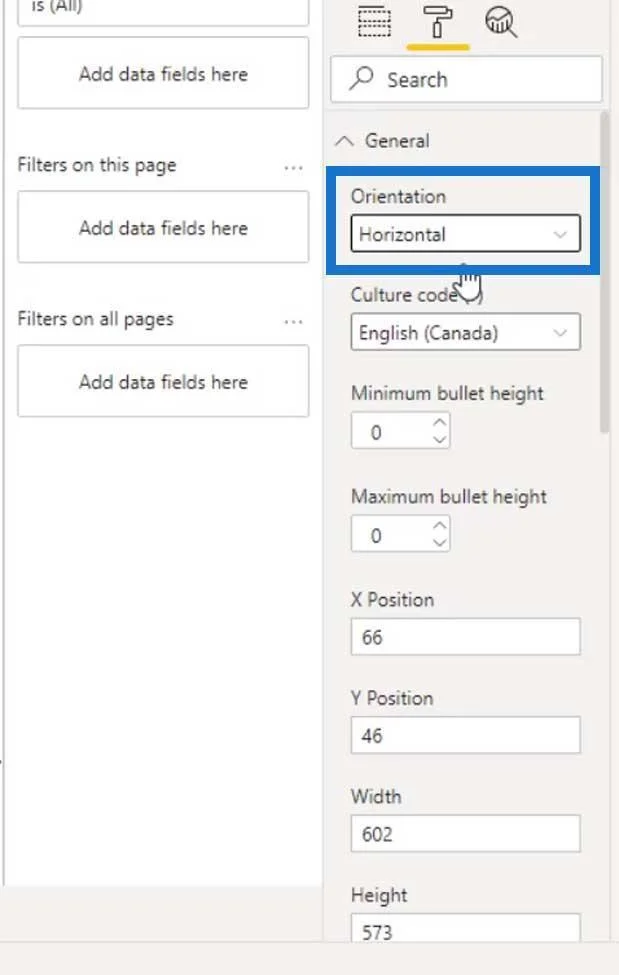Click the Height label

tap(379, 895)
